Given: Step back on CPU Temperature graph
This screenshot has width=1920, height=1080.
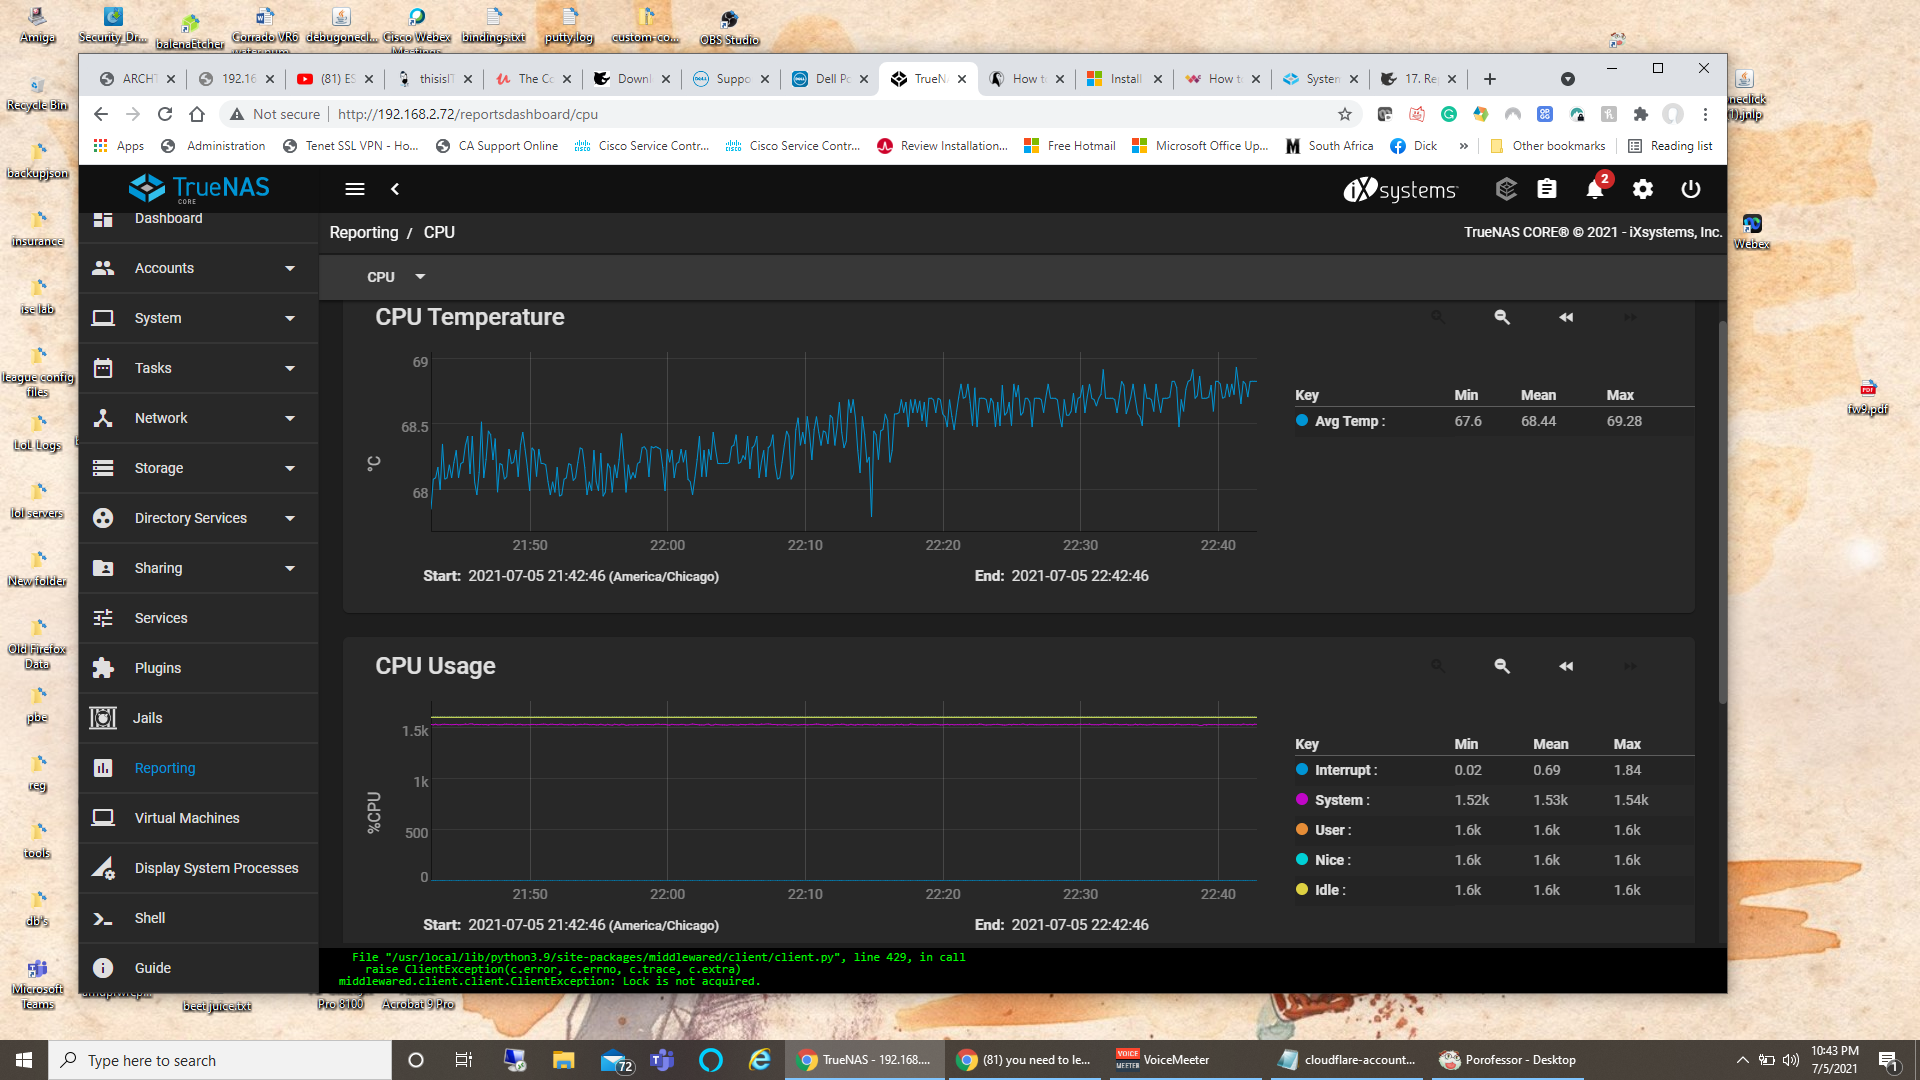Looking at the screenshot, I should (x=1566, y=317).
